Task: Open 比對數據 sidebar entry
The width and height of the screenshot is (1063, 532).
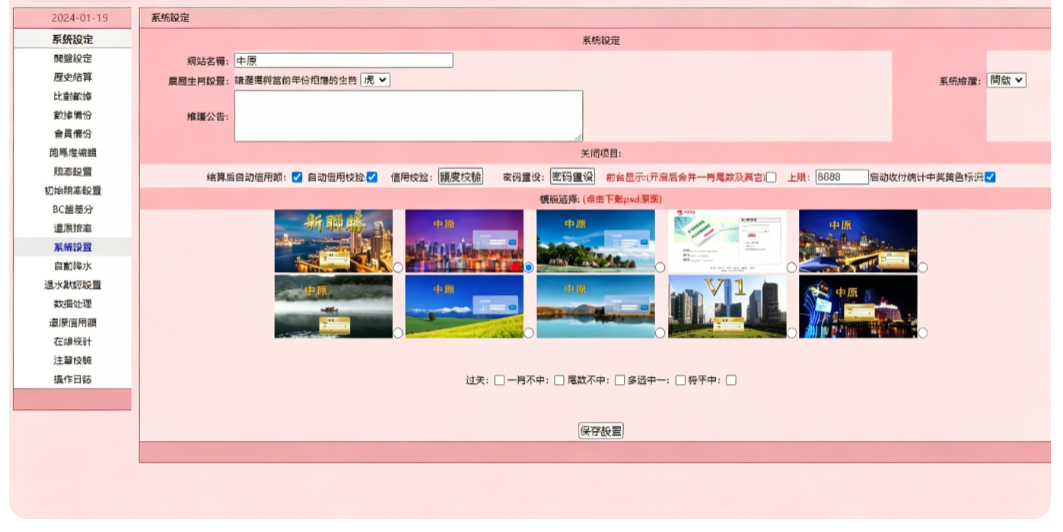Action: [73, 96]
